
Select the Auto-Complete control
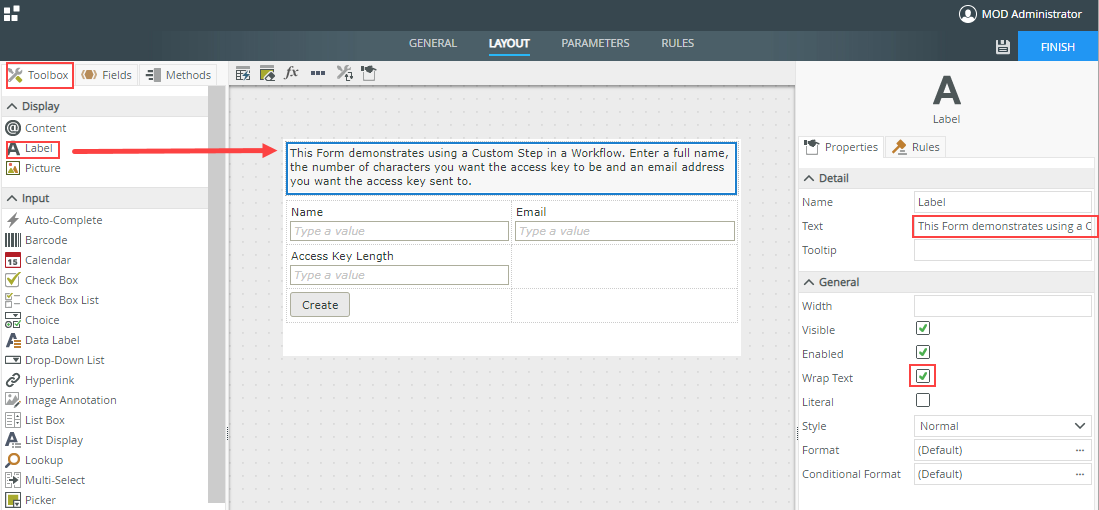(54, 220)
